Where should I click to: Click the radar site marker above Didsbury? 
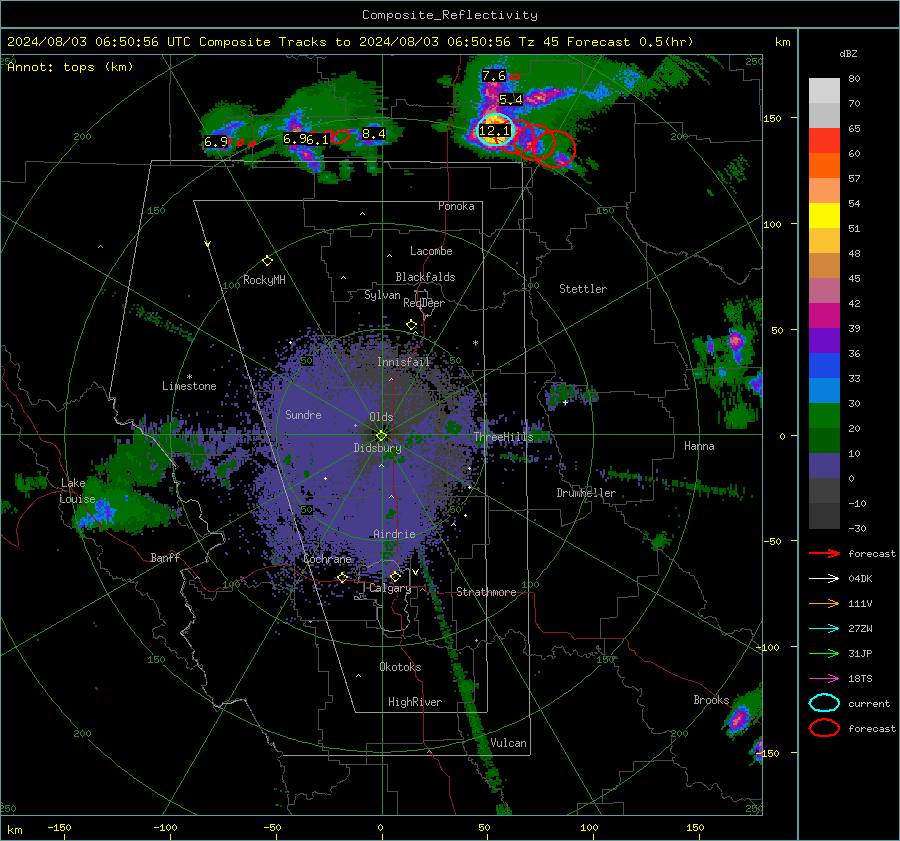381,436
